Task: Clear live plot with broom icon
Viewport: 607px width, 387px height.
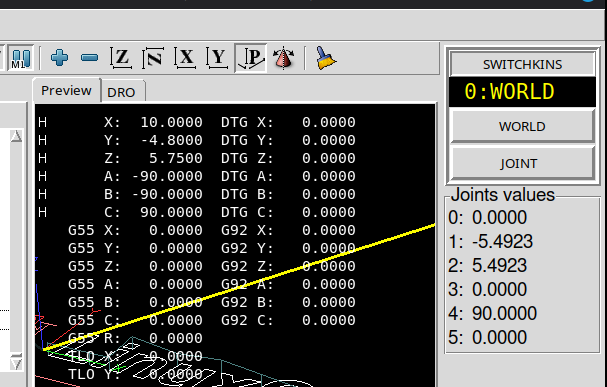Action: click(326, 58)
